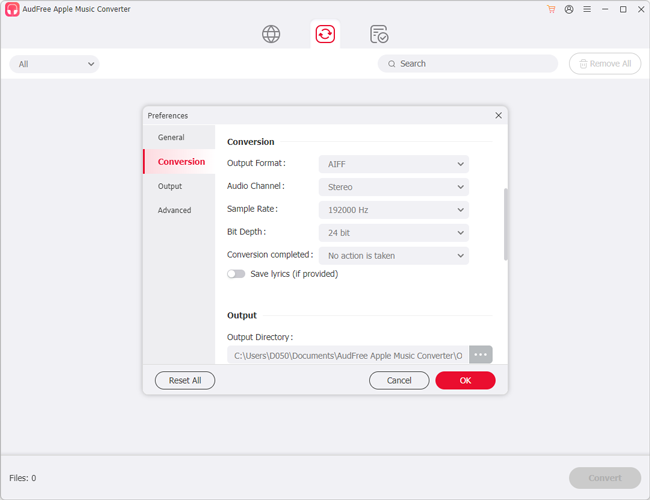650x500 pixels.
Task: Open the Advanced preferences tab
Action: tap(179, 210)
